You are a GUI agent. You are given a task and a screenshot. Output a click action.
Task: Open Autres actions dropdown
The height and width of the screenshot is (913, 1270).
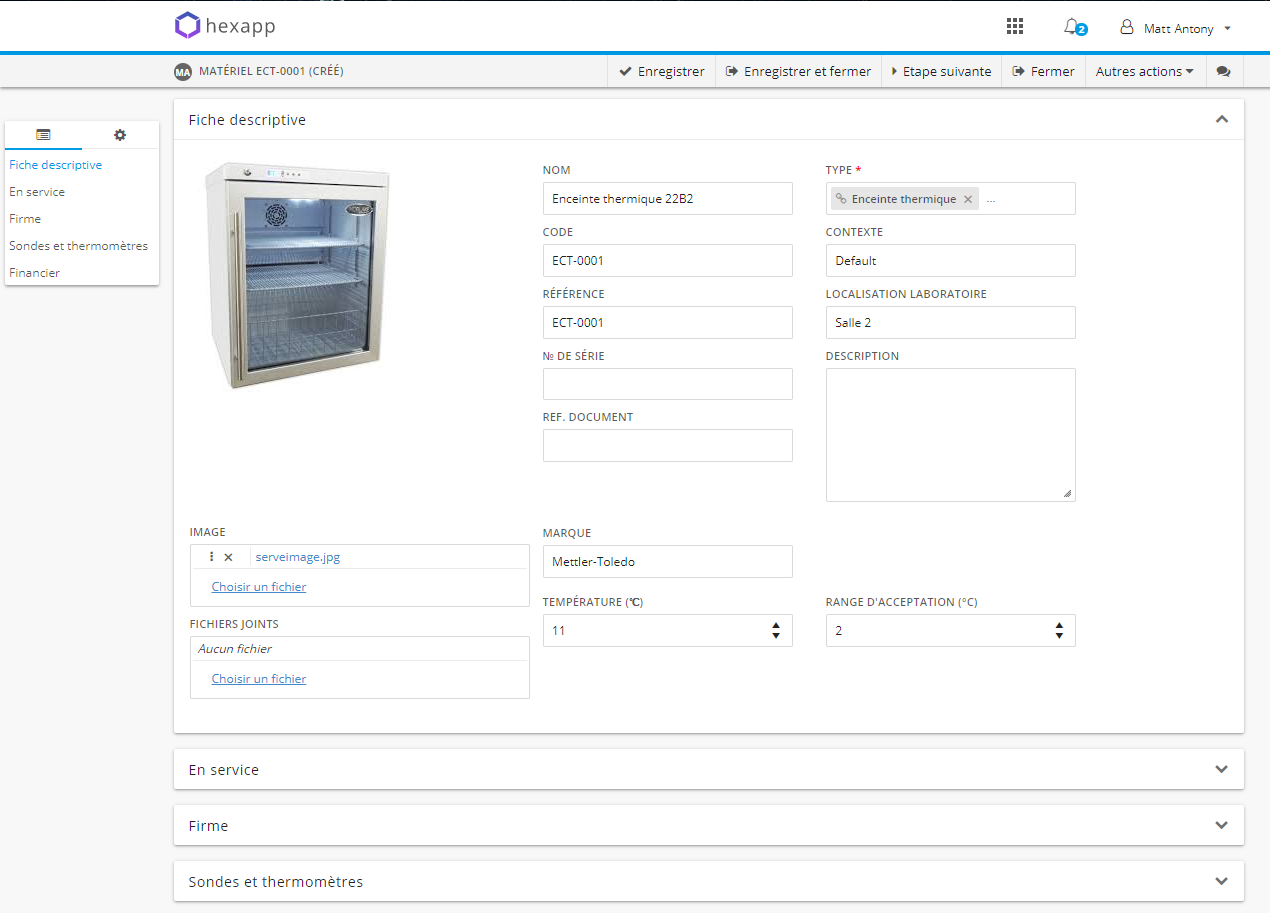coord(1145,72)
